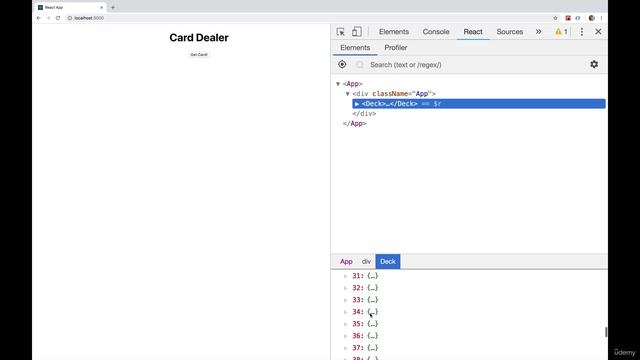This screenshot has width=640, height=360.
Task: Show more DevTools tabs chevron
Action: 538,32
